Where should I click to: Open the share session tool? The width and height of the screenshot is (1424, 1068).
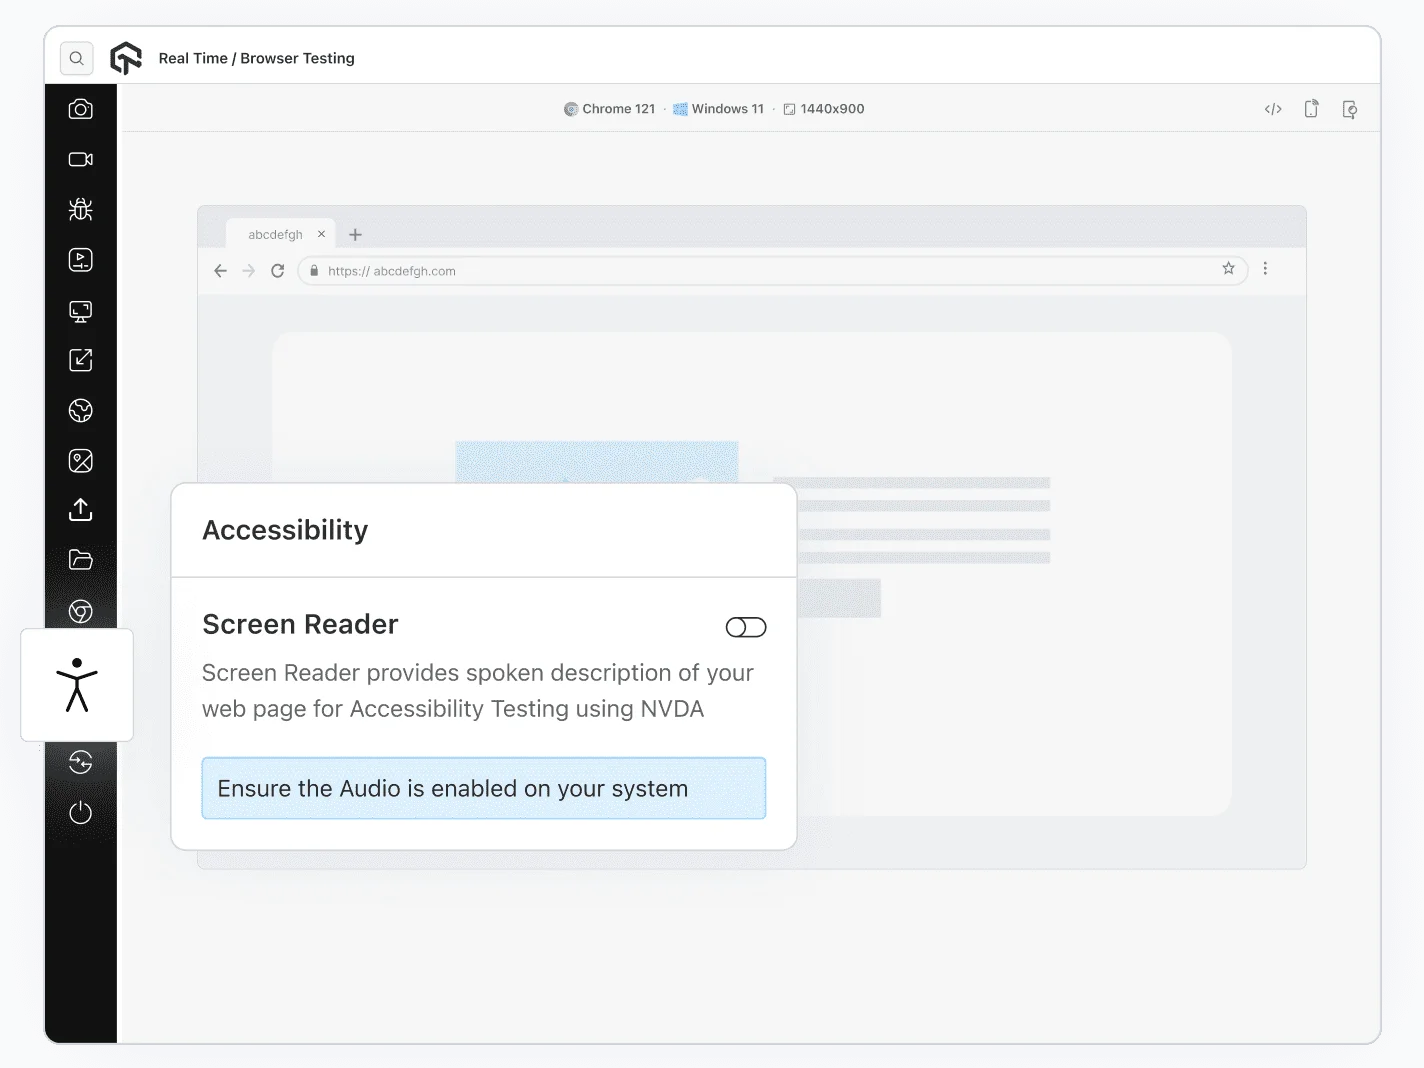tap(80, 360)
